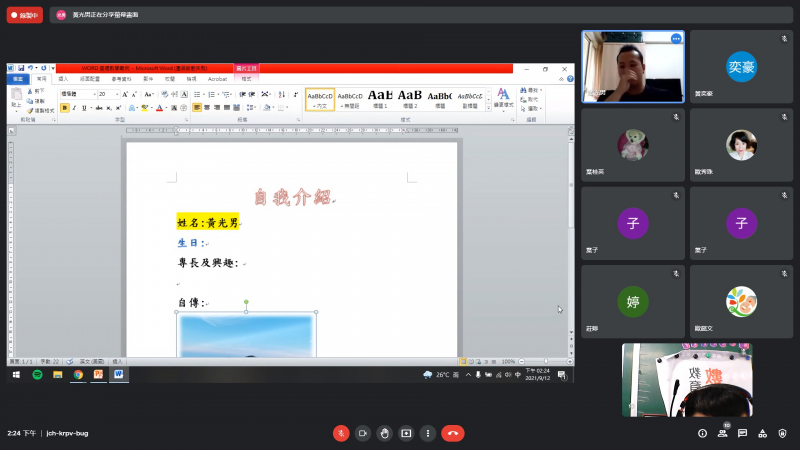Open the font size dropdown showing 20
800x450 pixels.
pos(117,94)
